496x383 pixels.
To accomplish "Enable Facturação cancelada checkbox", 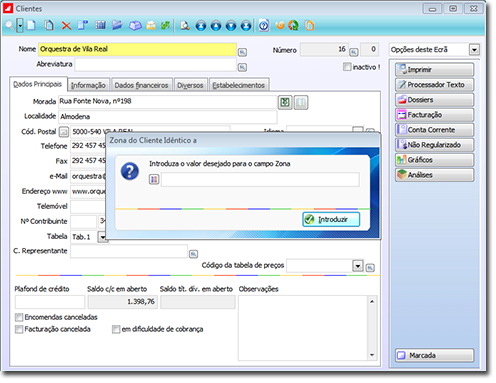I will pyautogui.click(x=19, y=329).
